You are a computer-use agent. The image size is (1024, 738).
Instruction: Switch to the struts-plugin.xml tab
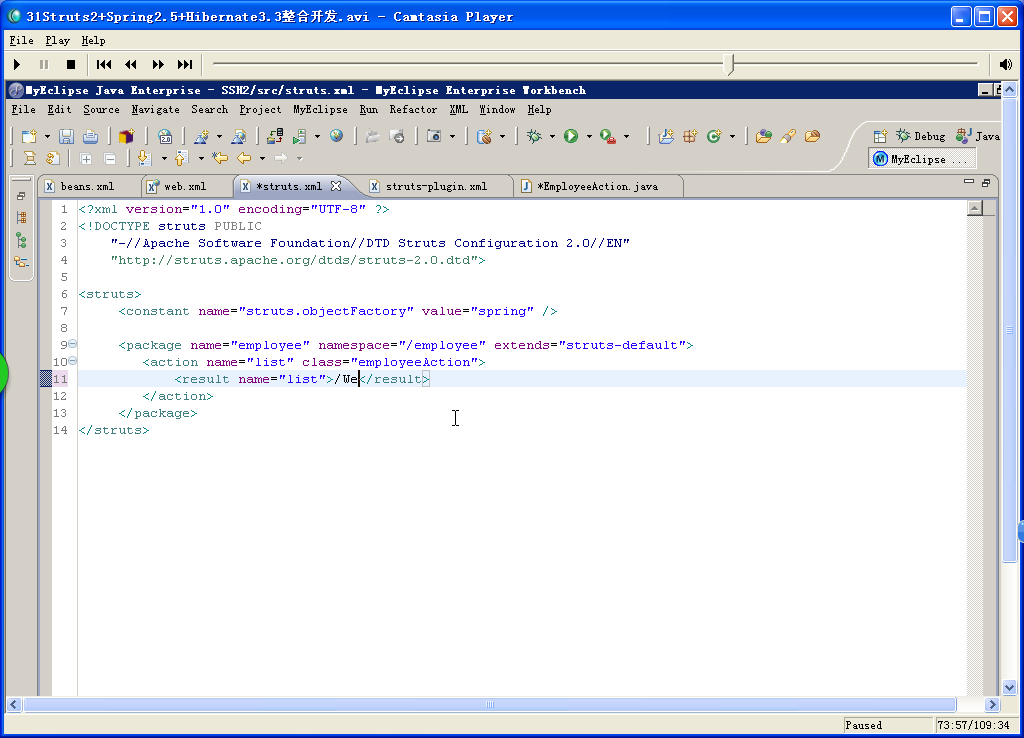pyautogui.click(x=436, y=186)
